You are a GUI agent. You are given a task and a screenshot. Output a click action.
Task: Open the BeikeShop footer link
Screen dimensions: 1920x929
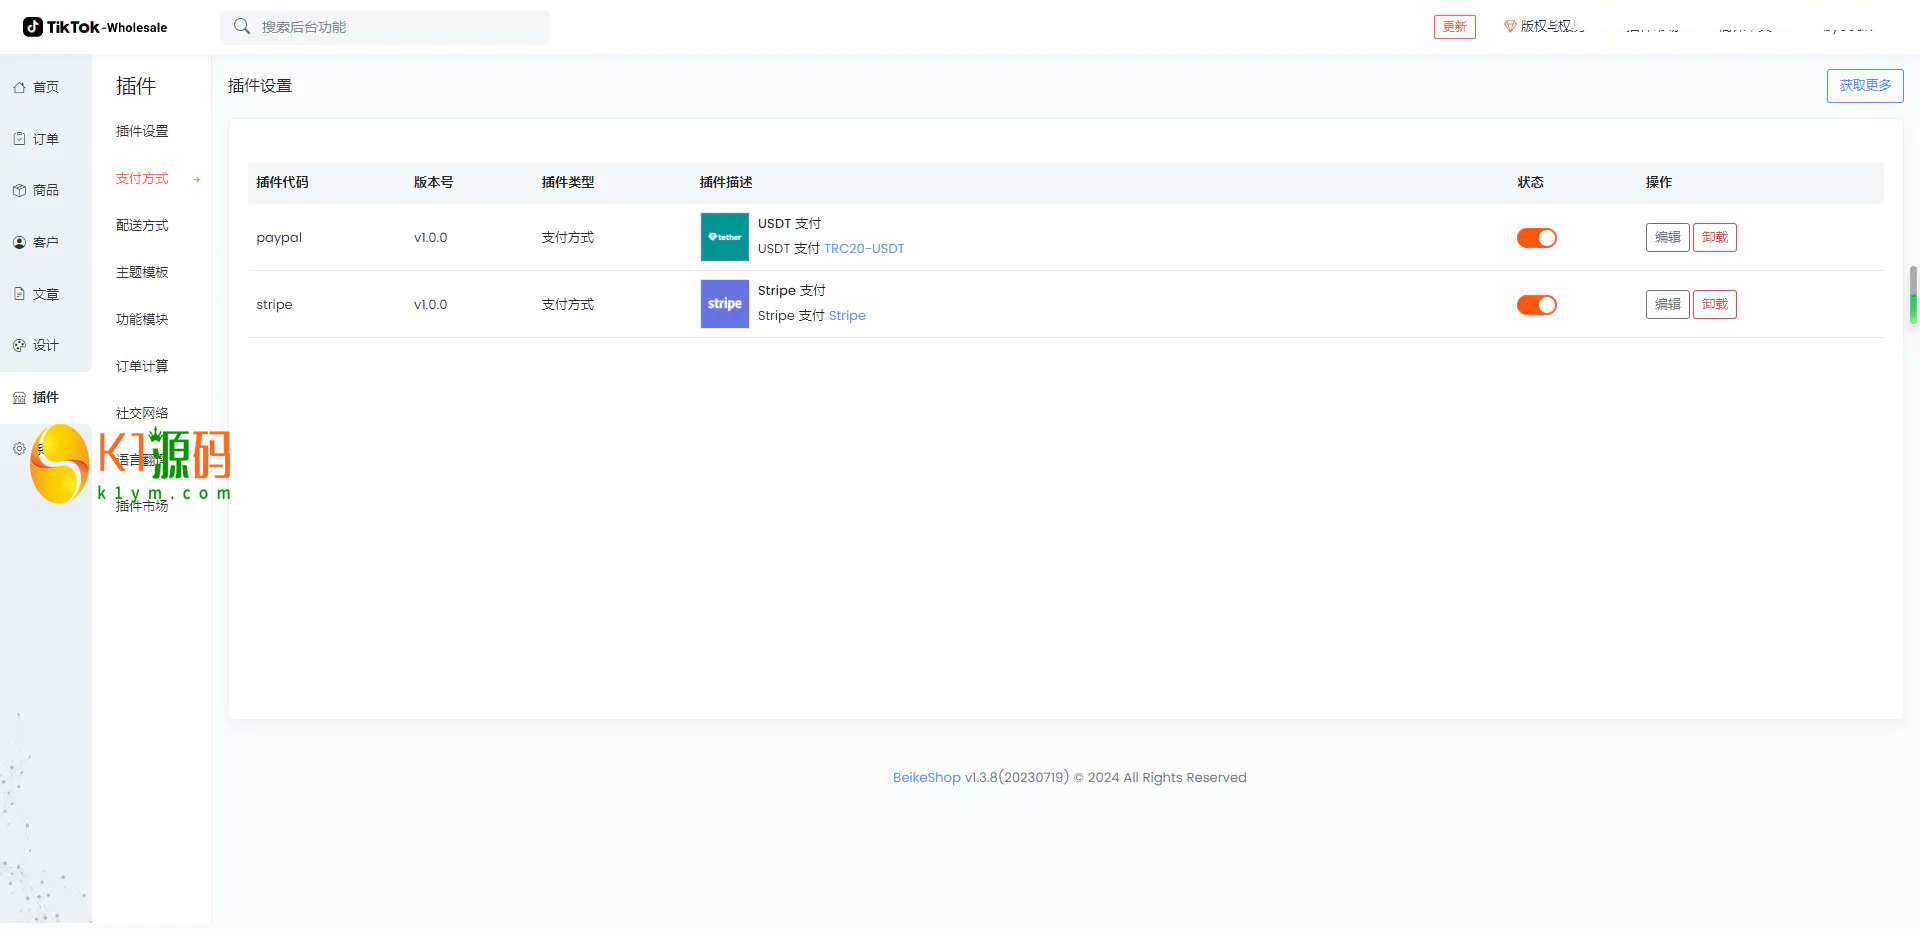pos(926,777)
